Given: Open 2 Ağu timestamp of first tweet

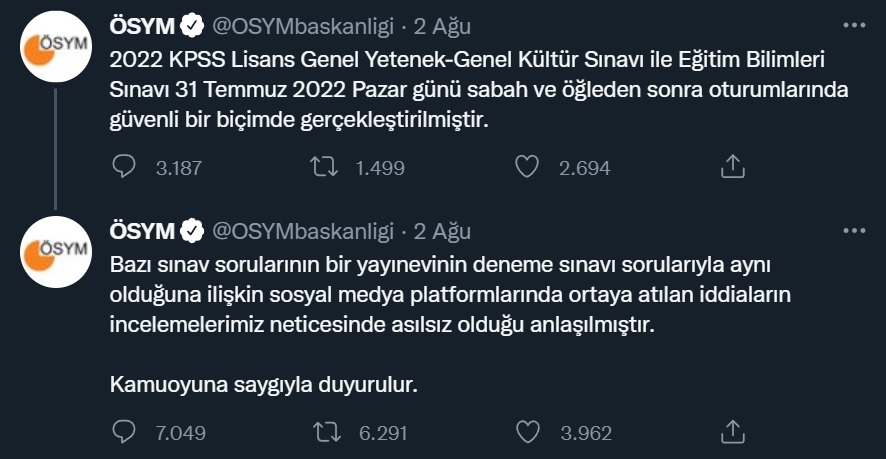Looking at the screenshot, I should (x=442, y=27).
